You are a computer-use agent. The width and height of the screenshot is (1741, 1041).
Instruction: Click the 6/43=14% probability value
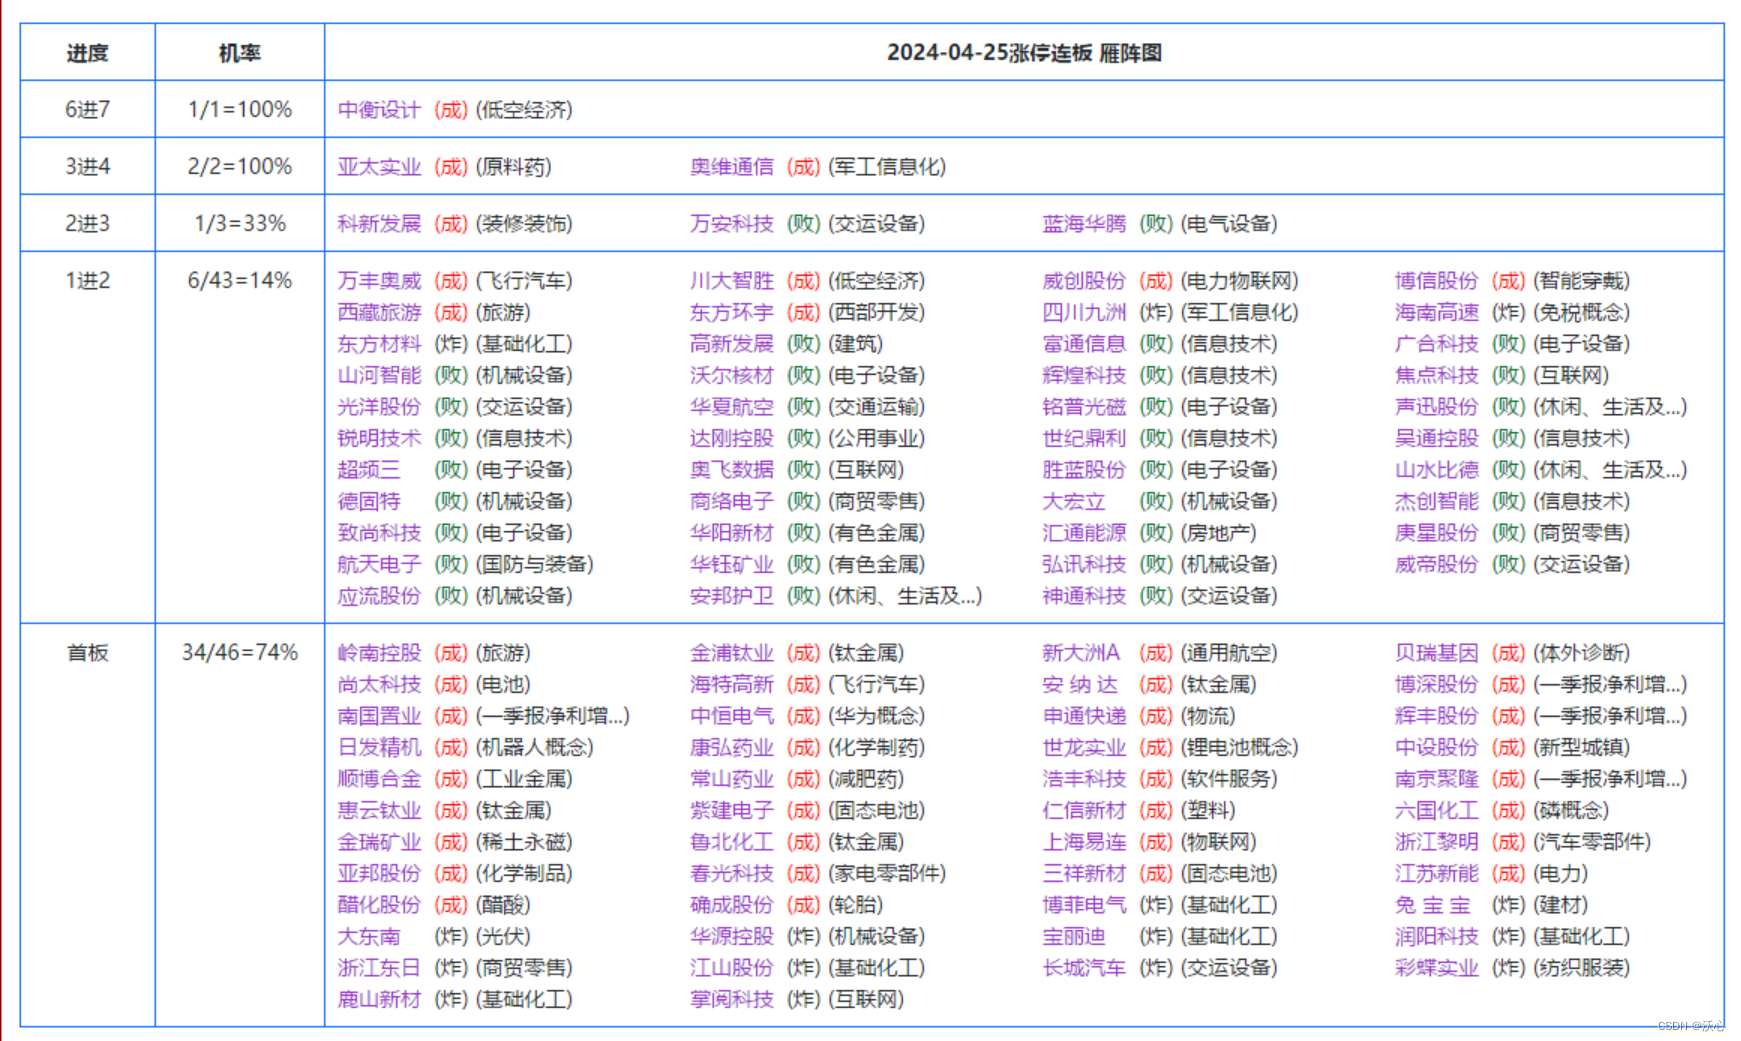click(x=240, y=281)
